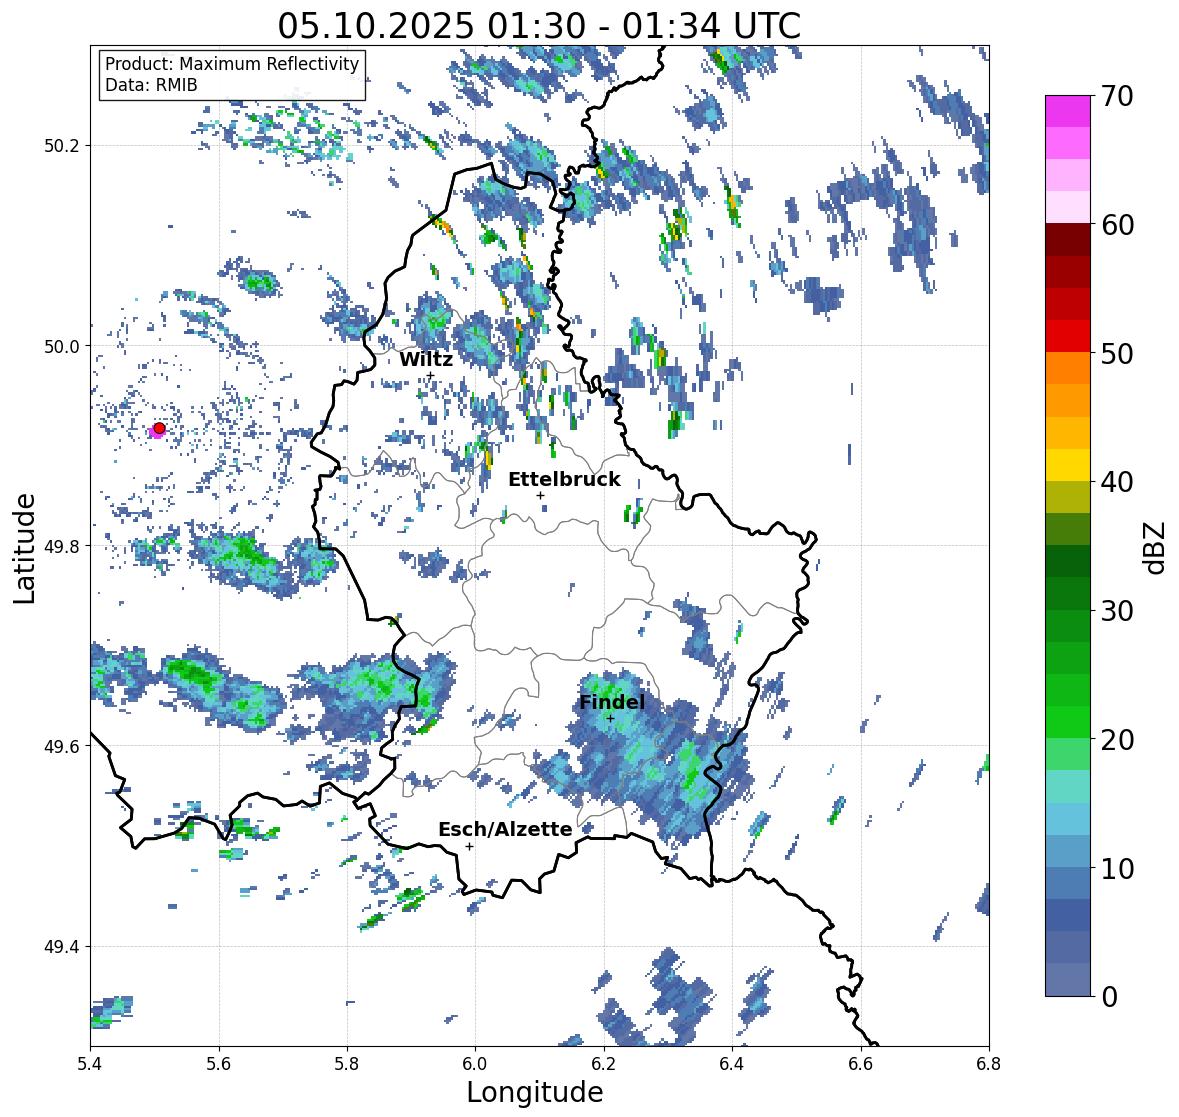Click the 6.0 longitude tick label
The width and height of the screenshot is (1179, 1117).
tap(475, 1064)
